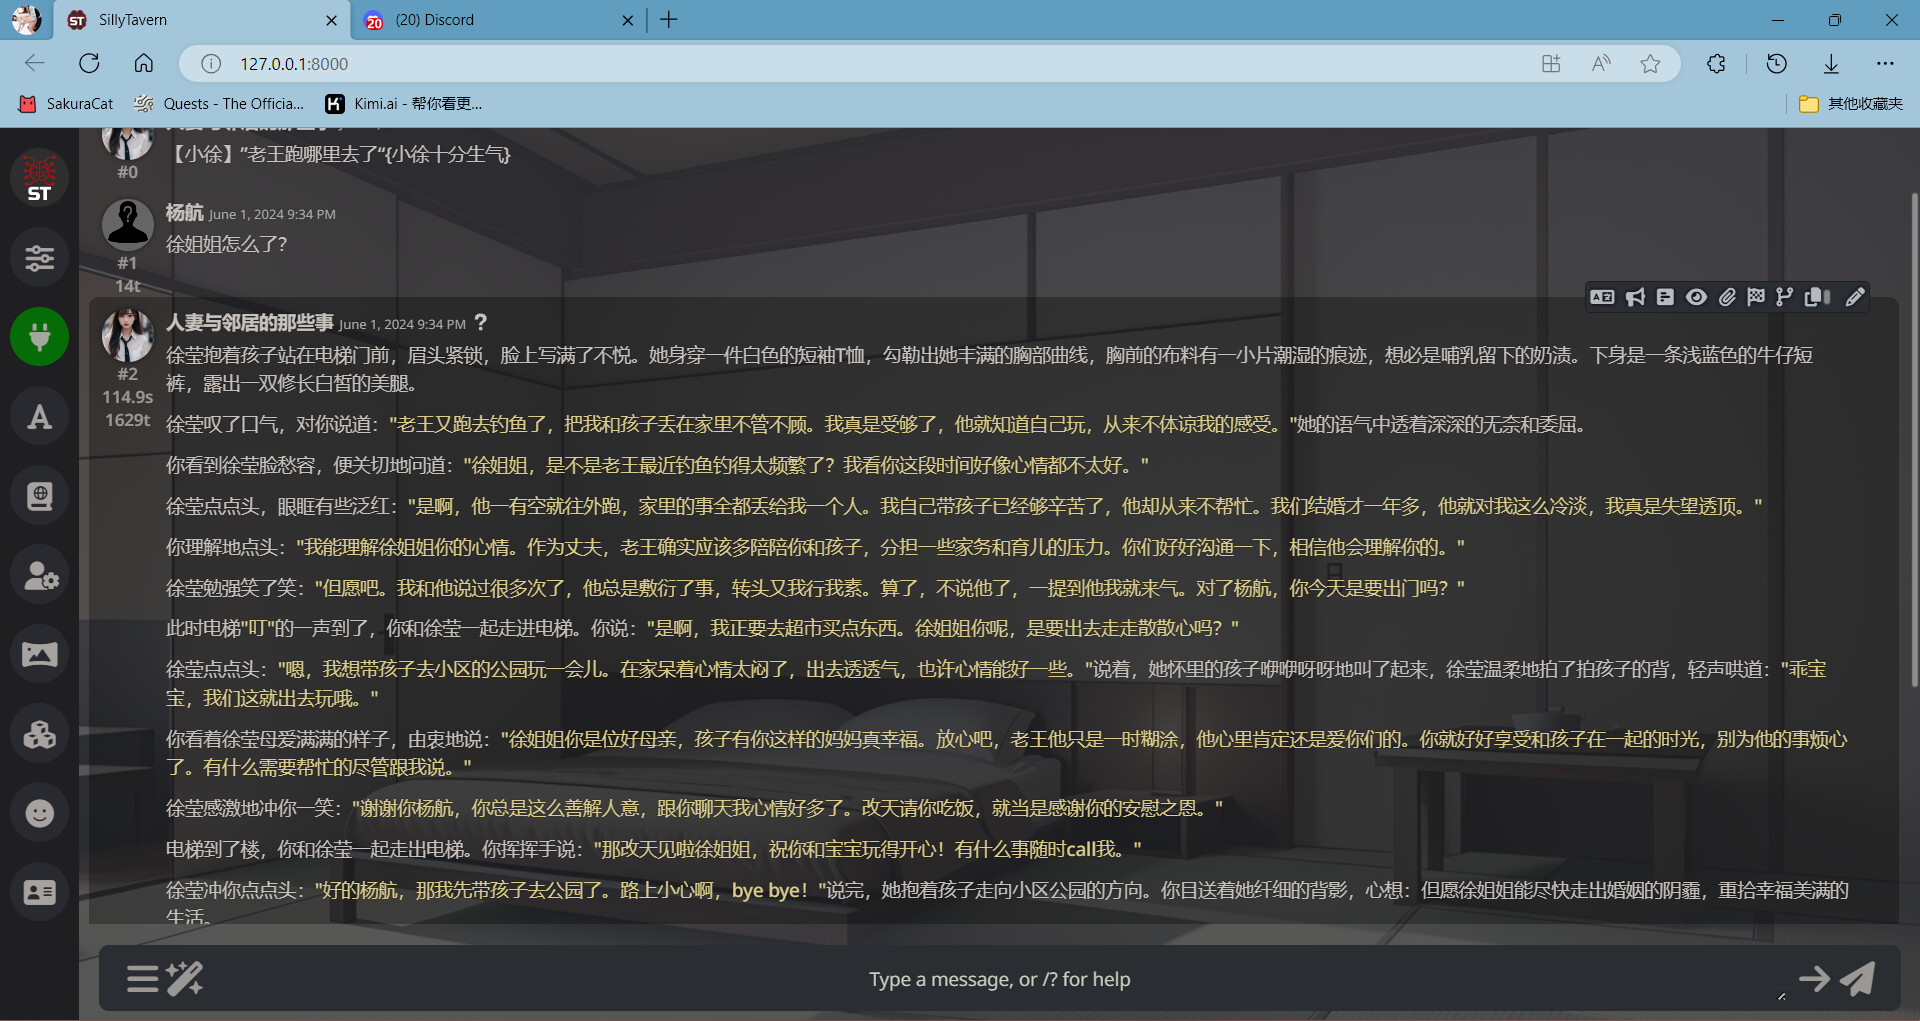This screenshot has height=1021, width=1920.
Task: Toggle message visibility with the eye icon
Action: click(1696, 297)
